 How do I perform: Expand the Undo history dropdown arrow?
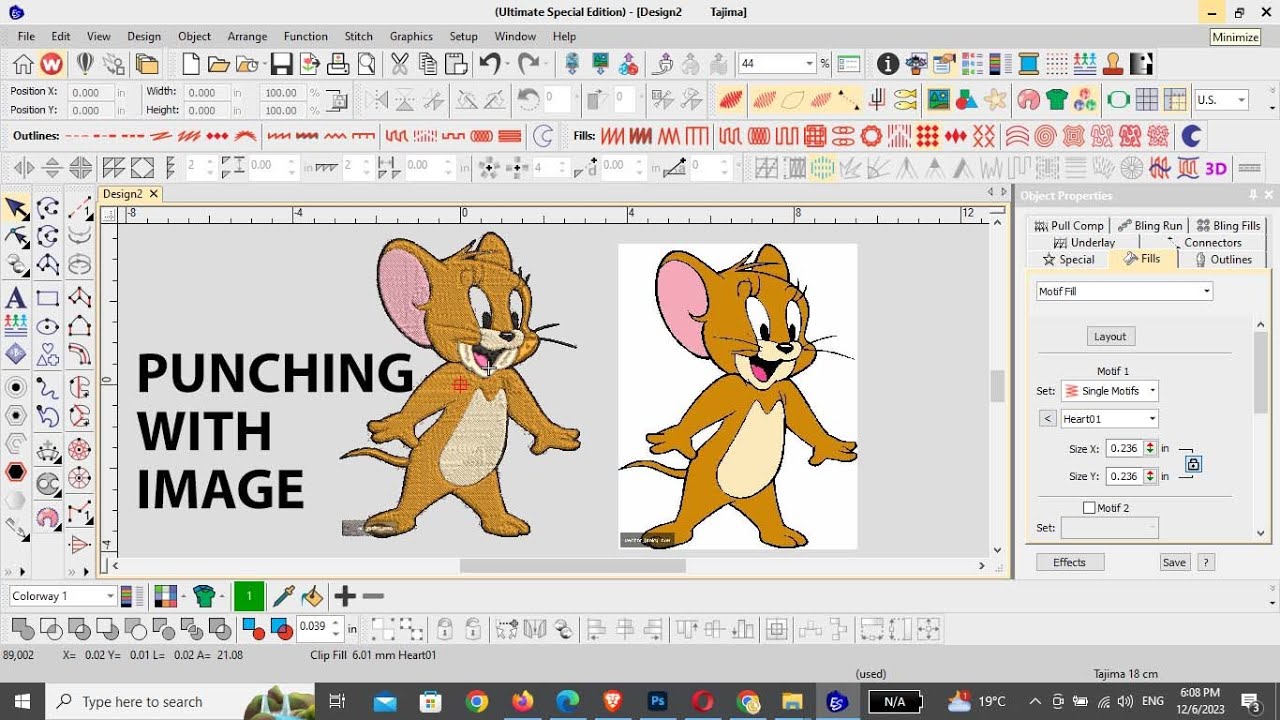(507, 65)
